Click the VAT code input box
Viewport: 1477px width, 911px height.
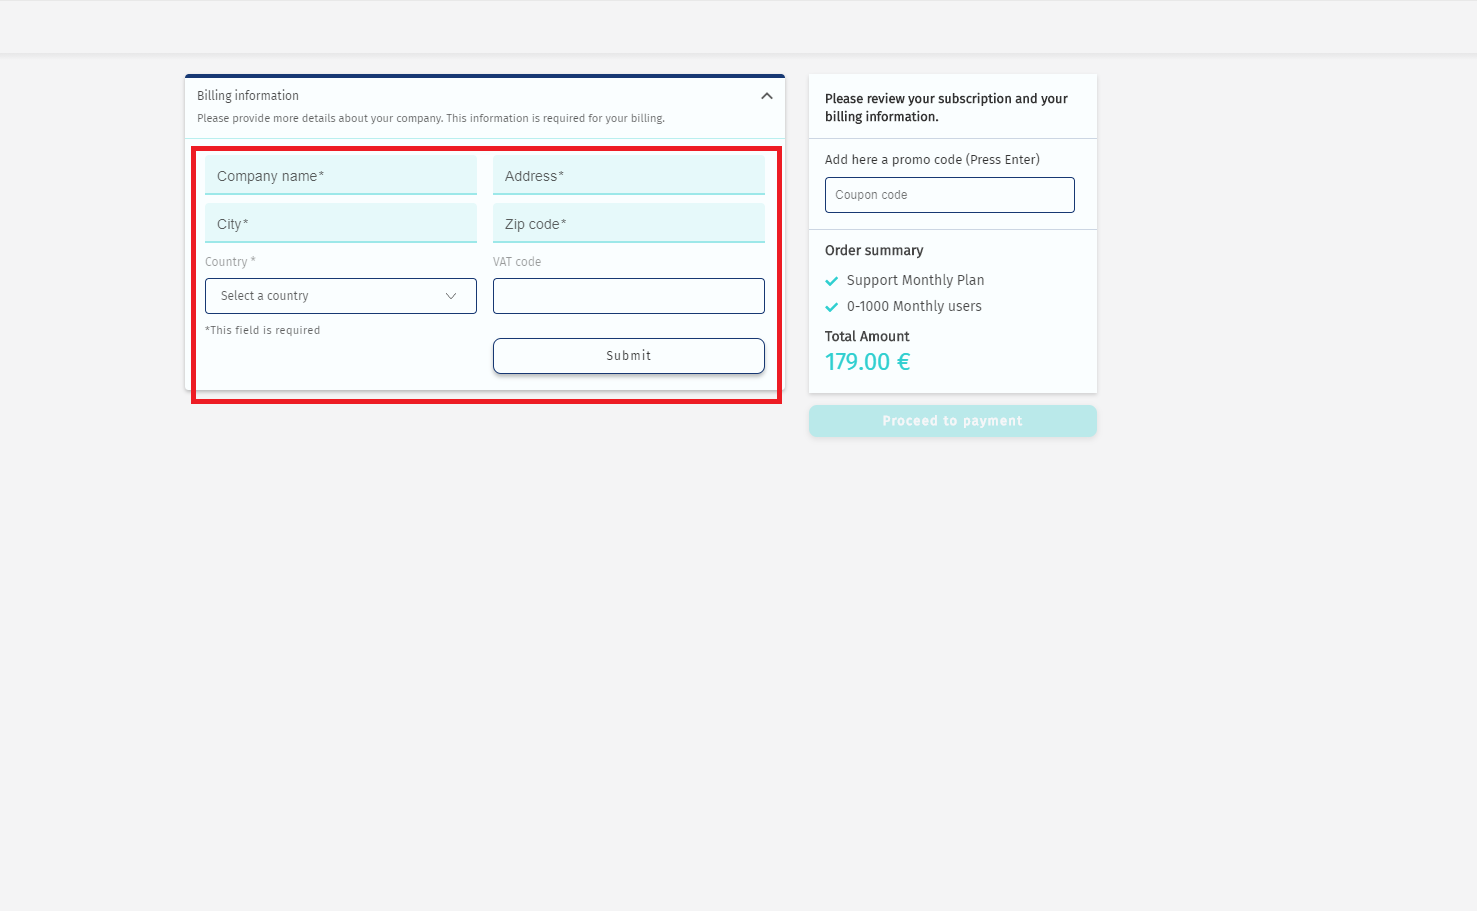click(x=628, y=296)
